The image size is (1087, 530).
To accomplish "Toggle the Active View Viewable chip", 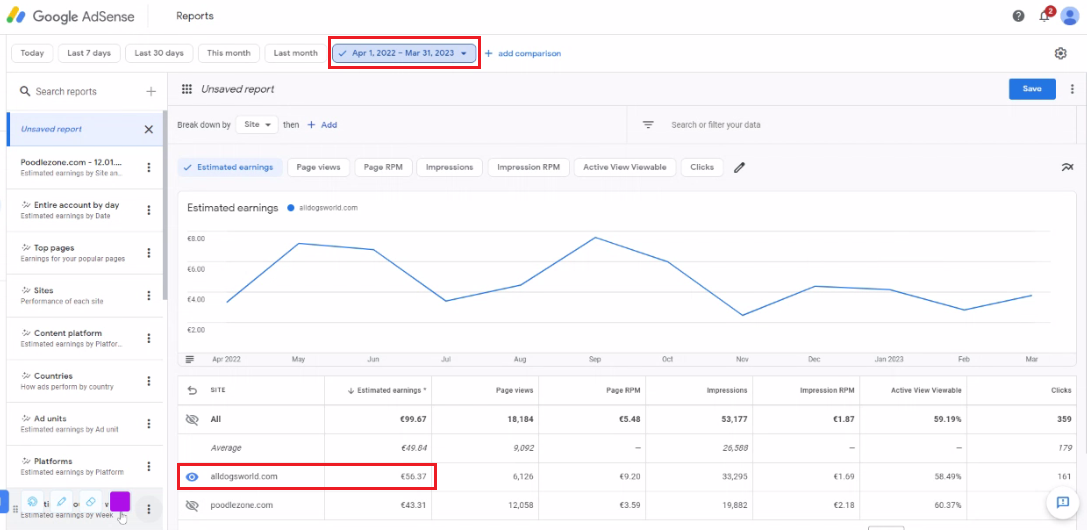I will pyautogui.click(x=625, y=167).
